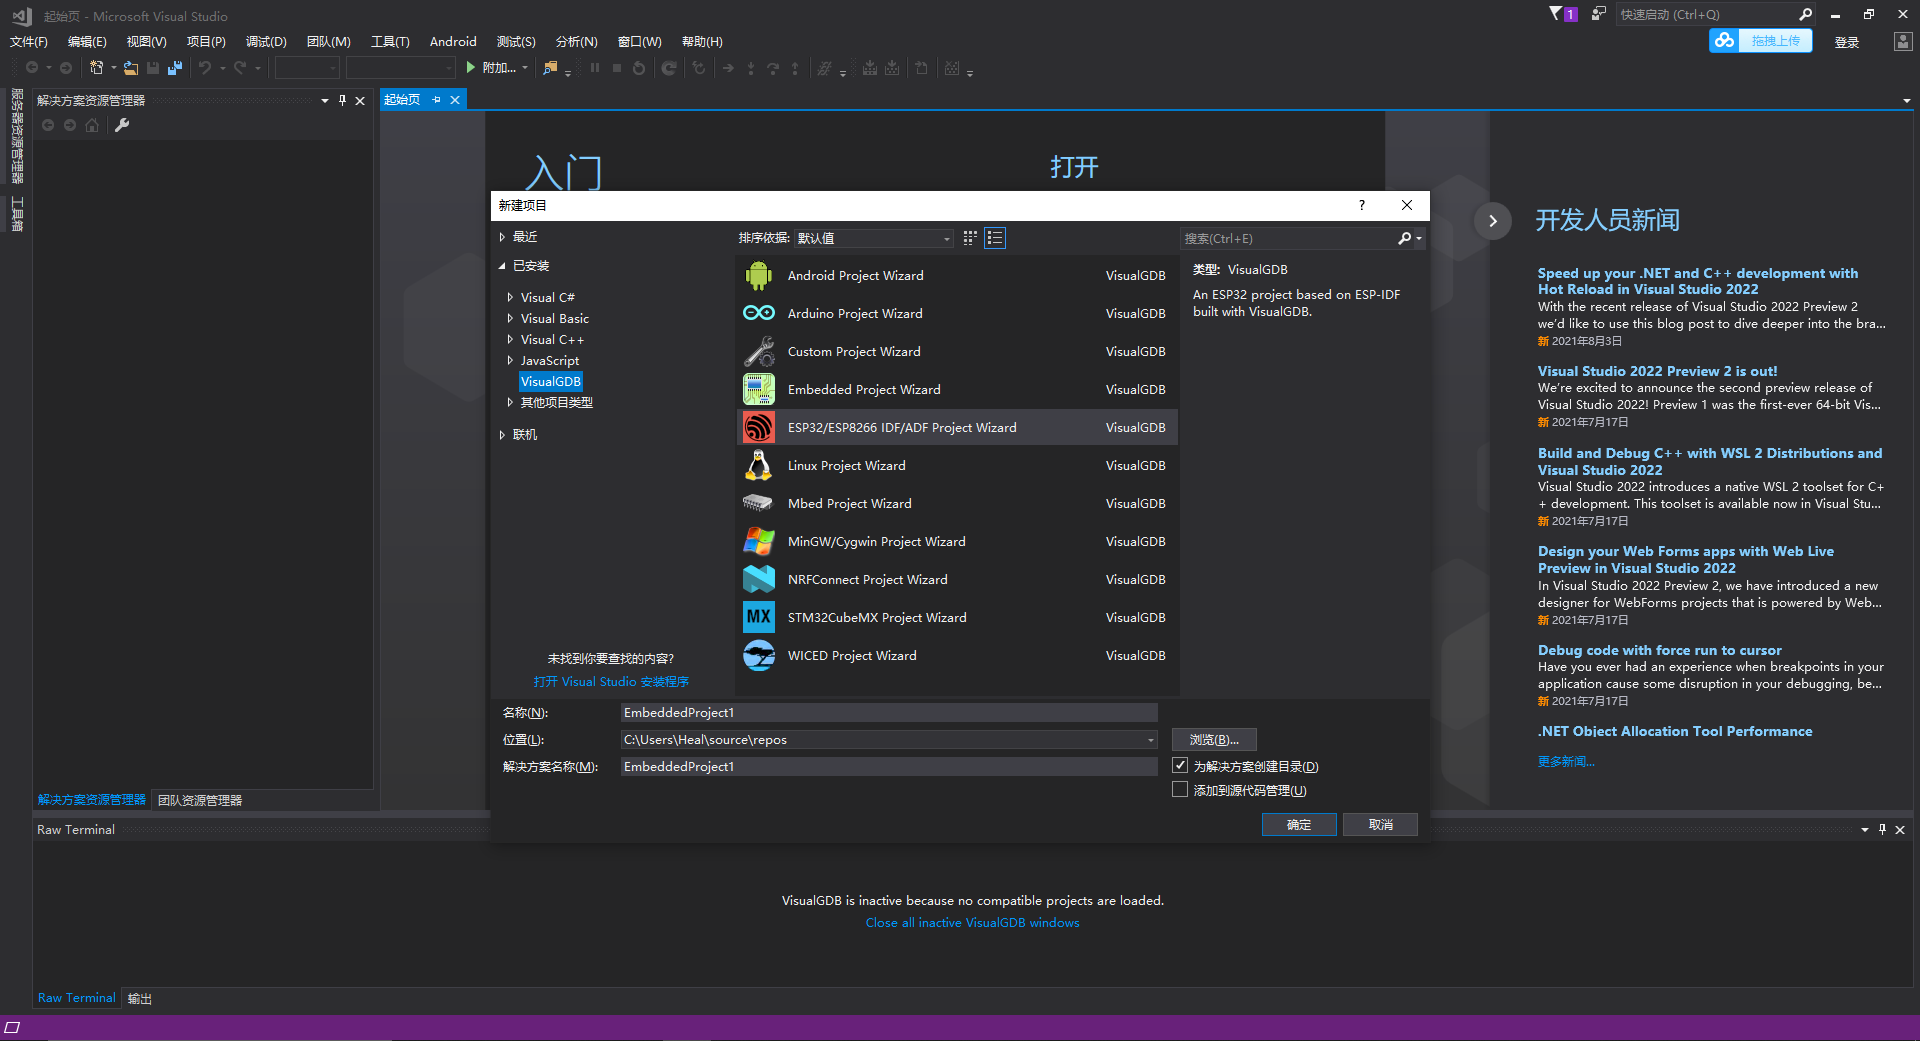Click the 名称 project name field
Screen dimensions: 1920x1041
(x=889, y=712)
